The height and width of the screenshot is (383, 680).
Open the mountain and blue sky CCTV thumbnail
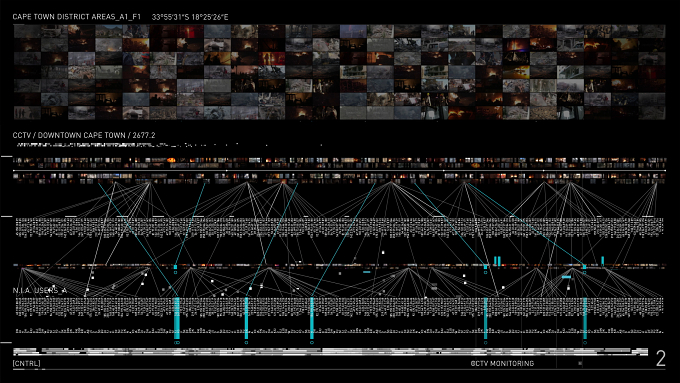108,31
